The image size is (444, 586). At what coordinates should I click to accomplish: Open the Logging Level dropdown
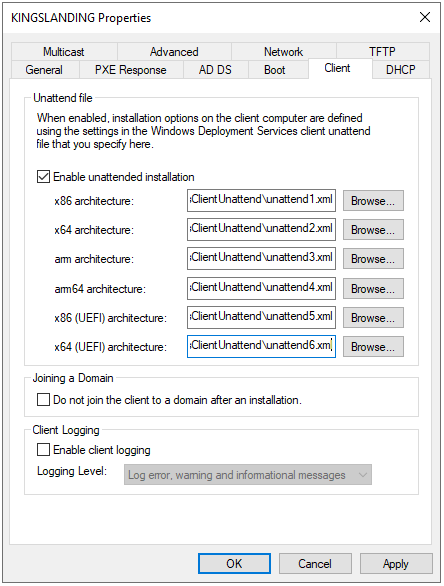tap(248, 475)
